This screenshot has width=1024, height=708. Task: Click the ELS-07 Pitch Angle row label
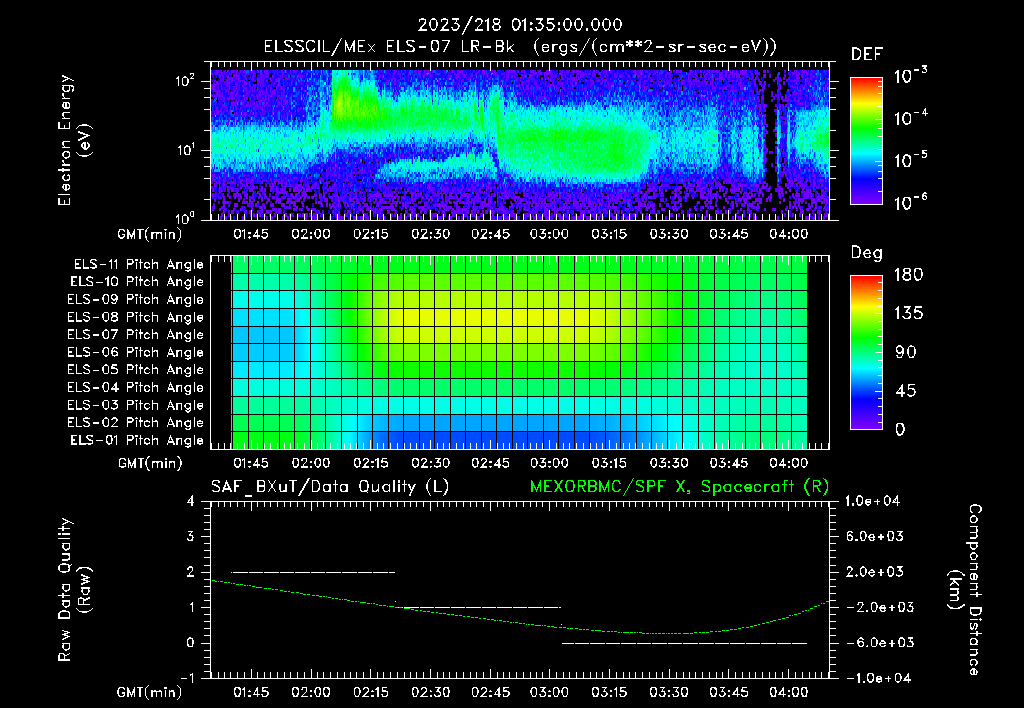click(136, 334)
